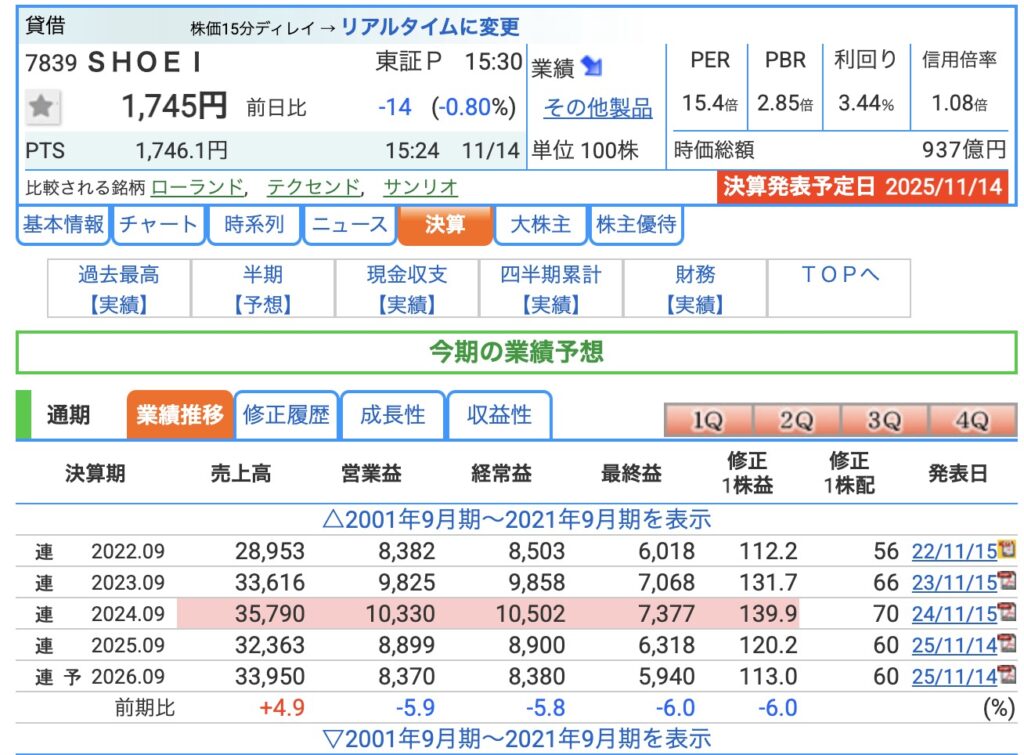Expand earlier years via △2001年9月期〜2021年9月期を表示
The height and width of the screenshot is (755, 1024).
pyautogui.click(x=516, y=519)
